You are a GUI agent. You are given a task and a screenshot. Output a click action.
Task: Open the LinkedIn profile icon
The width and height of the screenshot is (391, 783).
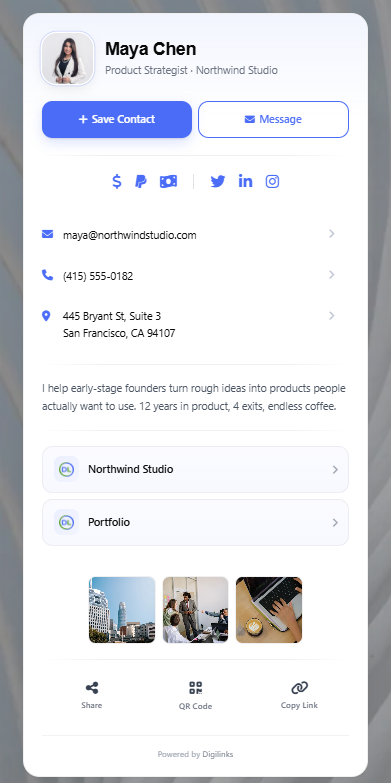click(x=245, y=181)
